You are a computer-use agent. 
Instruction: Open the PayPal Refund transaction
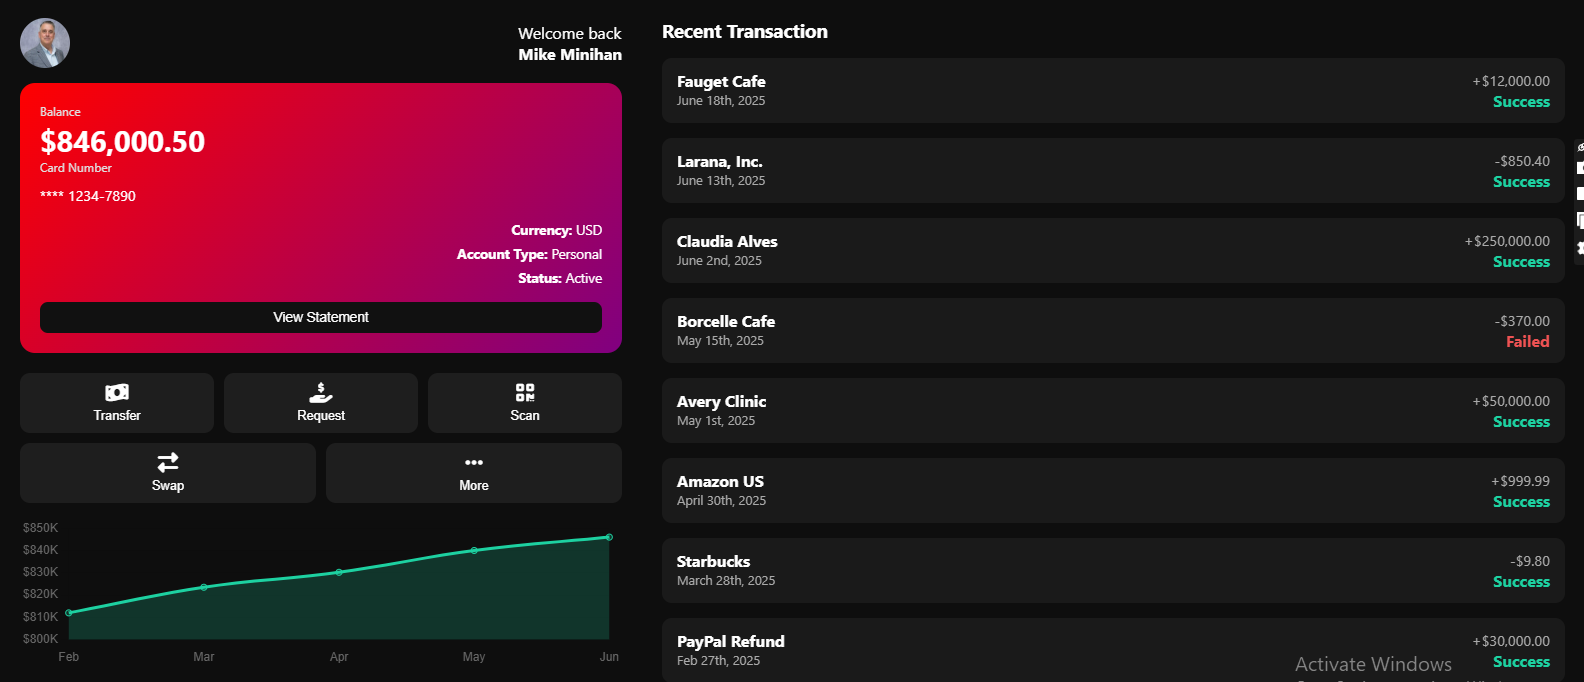tap(1113, 650)
